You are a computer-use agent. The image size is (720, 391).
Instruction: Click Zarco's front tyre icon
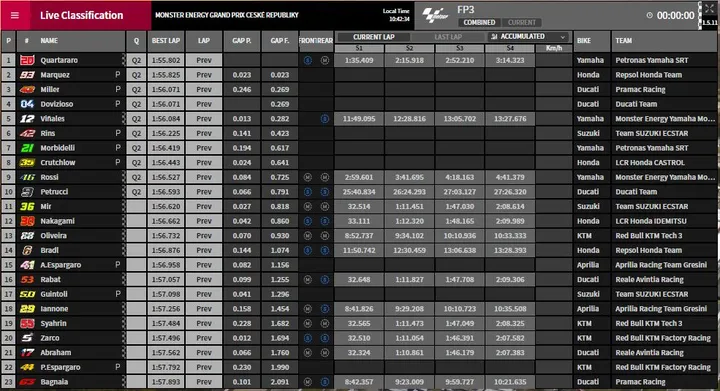(x=308, y=338)
